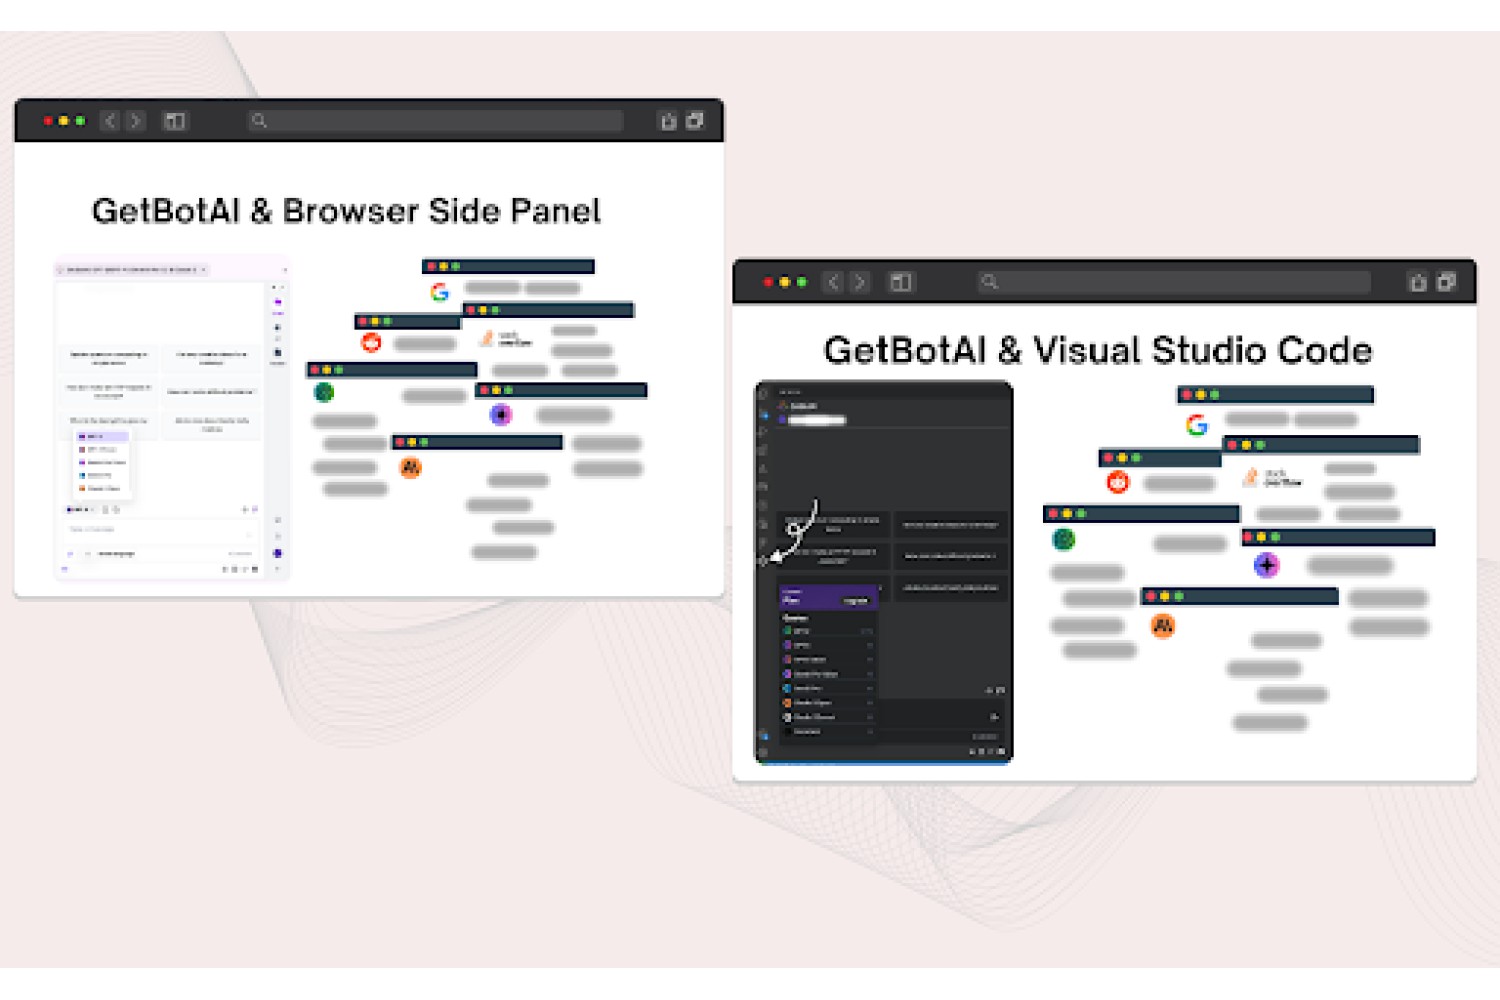Click share icon in Browser Side Panel window

tap(668, 121)
